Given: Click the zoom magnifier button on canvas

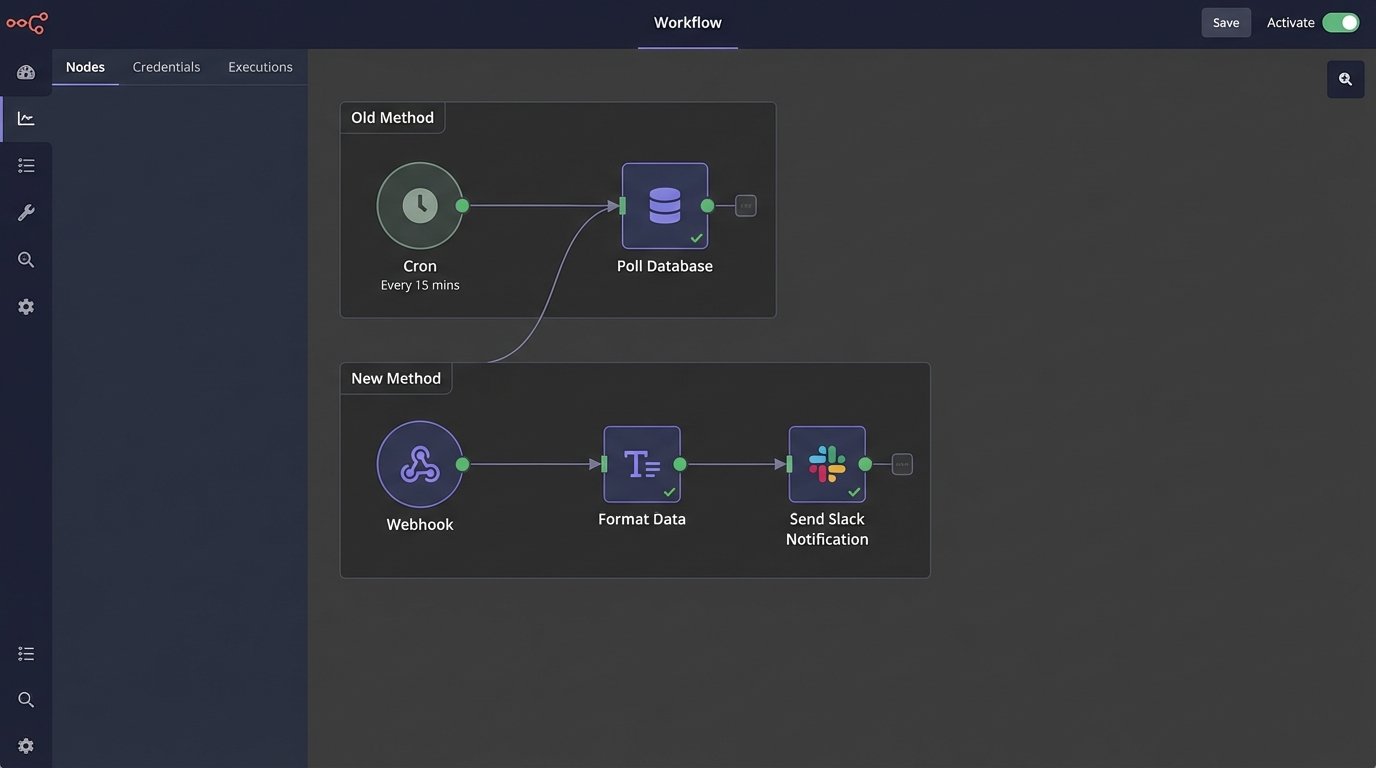Looking at the screenshot, I should click(1345, 79).
